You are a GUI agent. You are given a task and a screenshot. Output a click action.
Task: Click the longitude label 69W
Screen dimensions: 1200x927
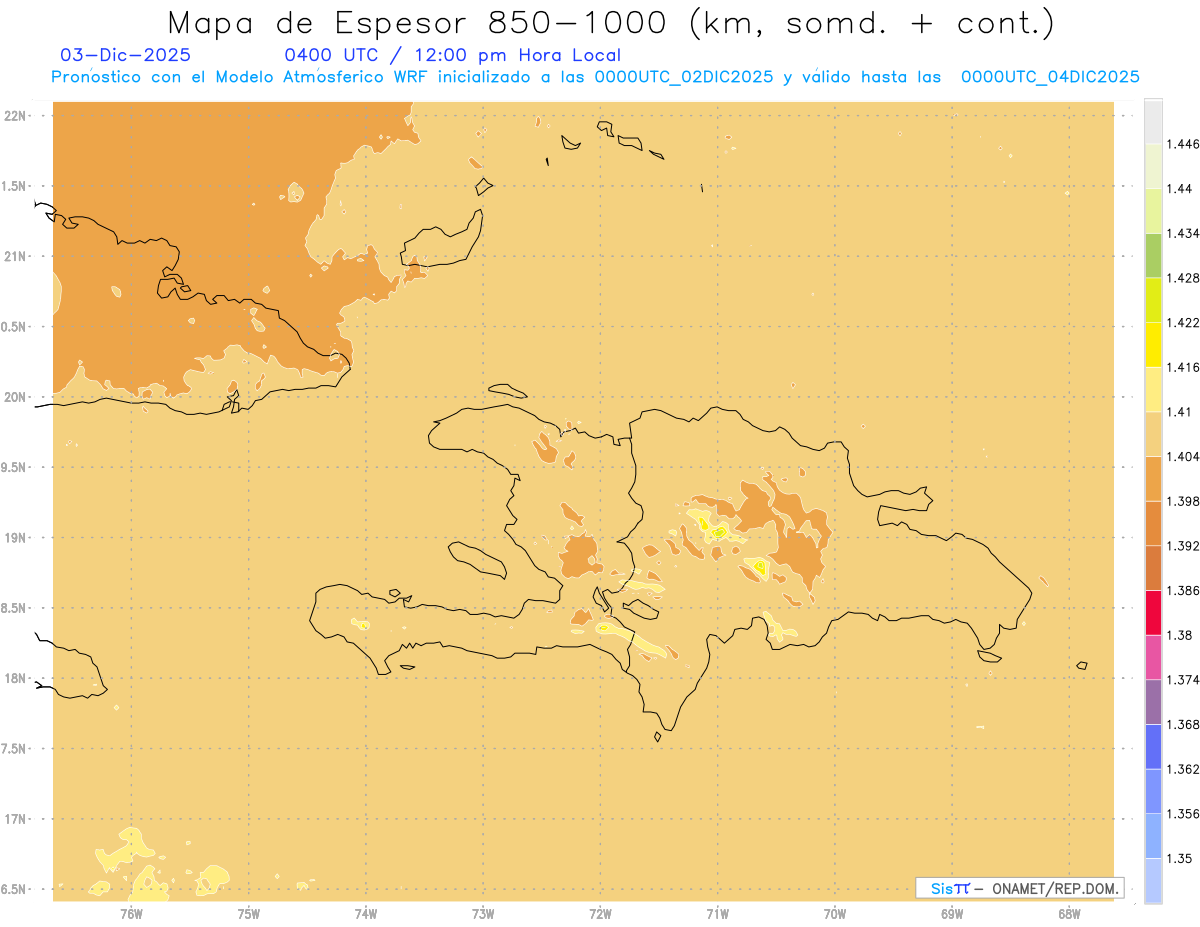click(x=952, y=913)
